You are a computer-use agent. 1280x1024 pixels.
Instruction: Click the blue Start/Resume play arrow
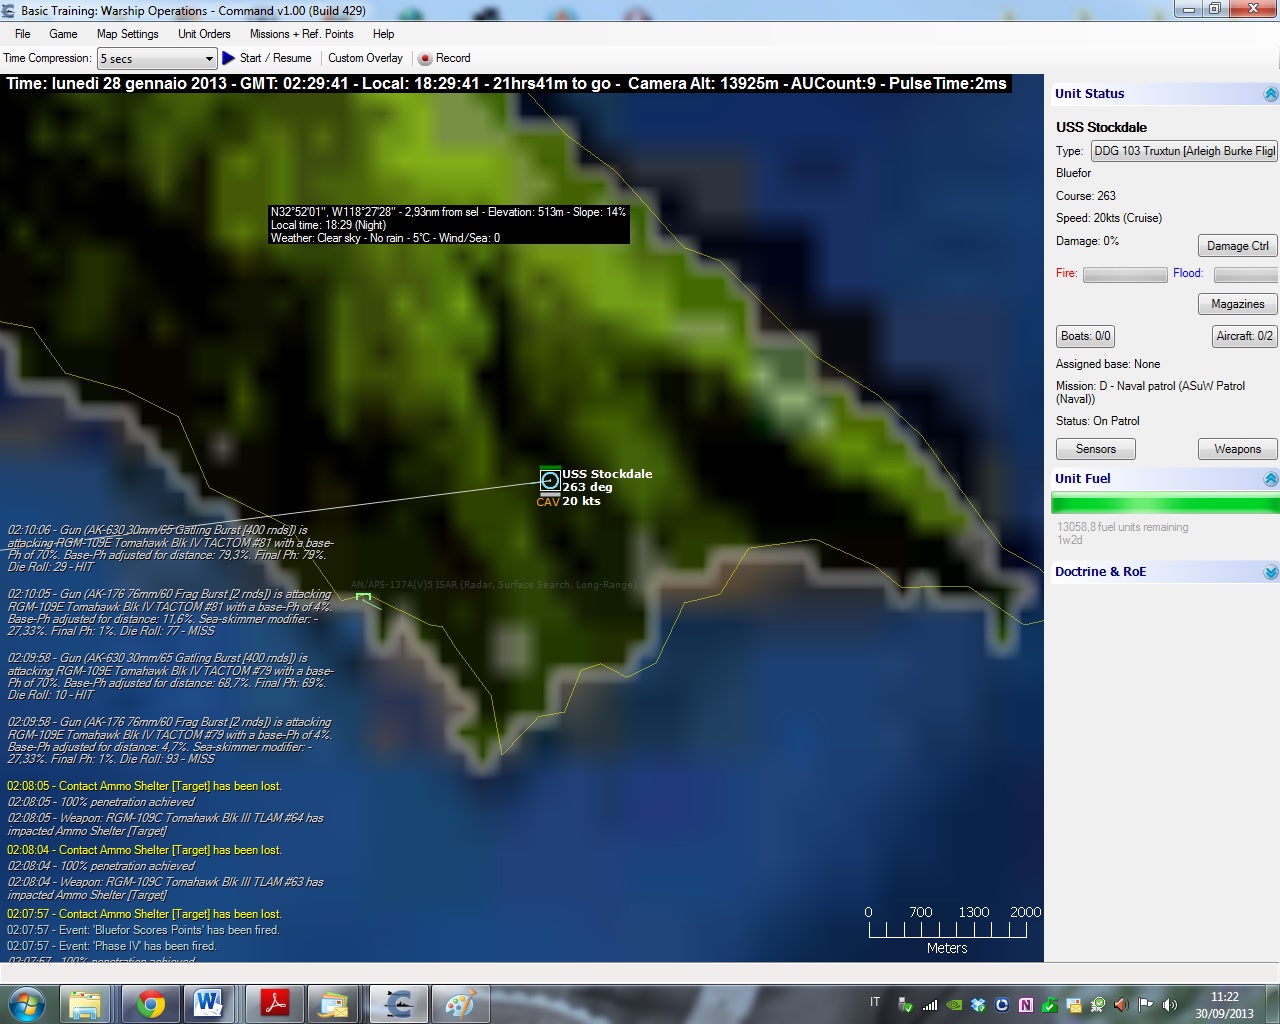click(228, 58)
